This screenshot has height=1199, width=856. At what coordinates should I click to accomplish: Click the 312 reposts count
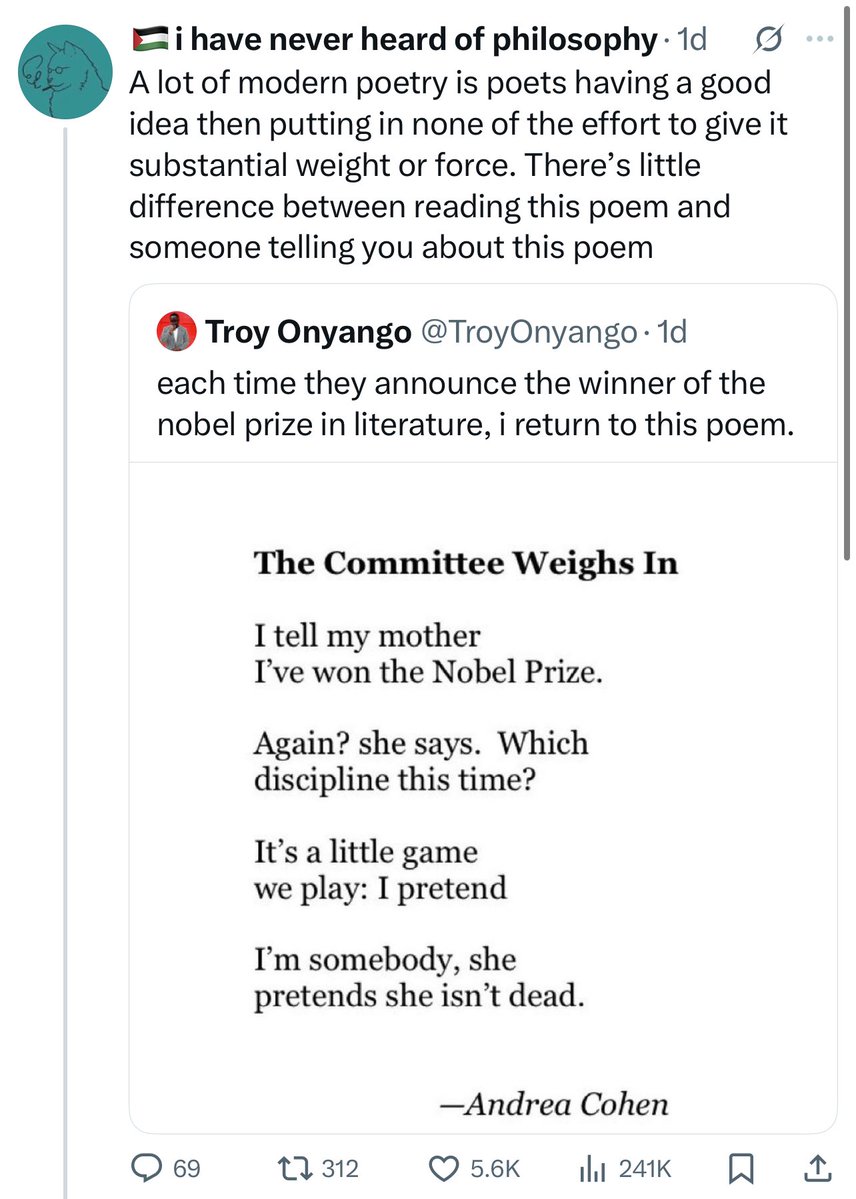pyautogui.click(x=340, y=1168)
